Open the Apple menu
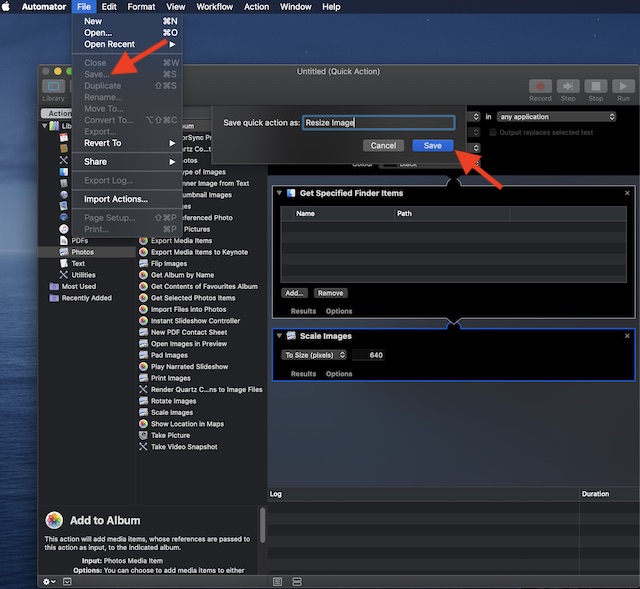Image resolution: width=640 pixels, height=589 pixels. [x=6, y=7]
